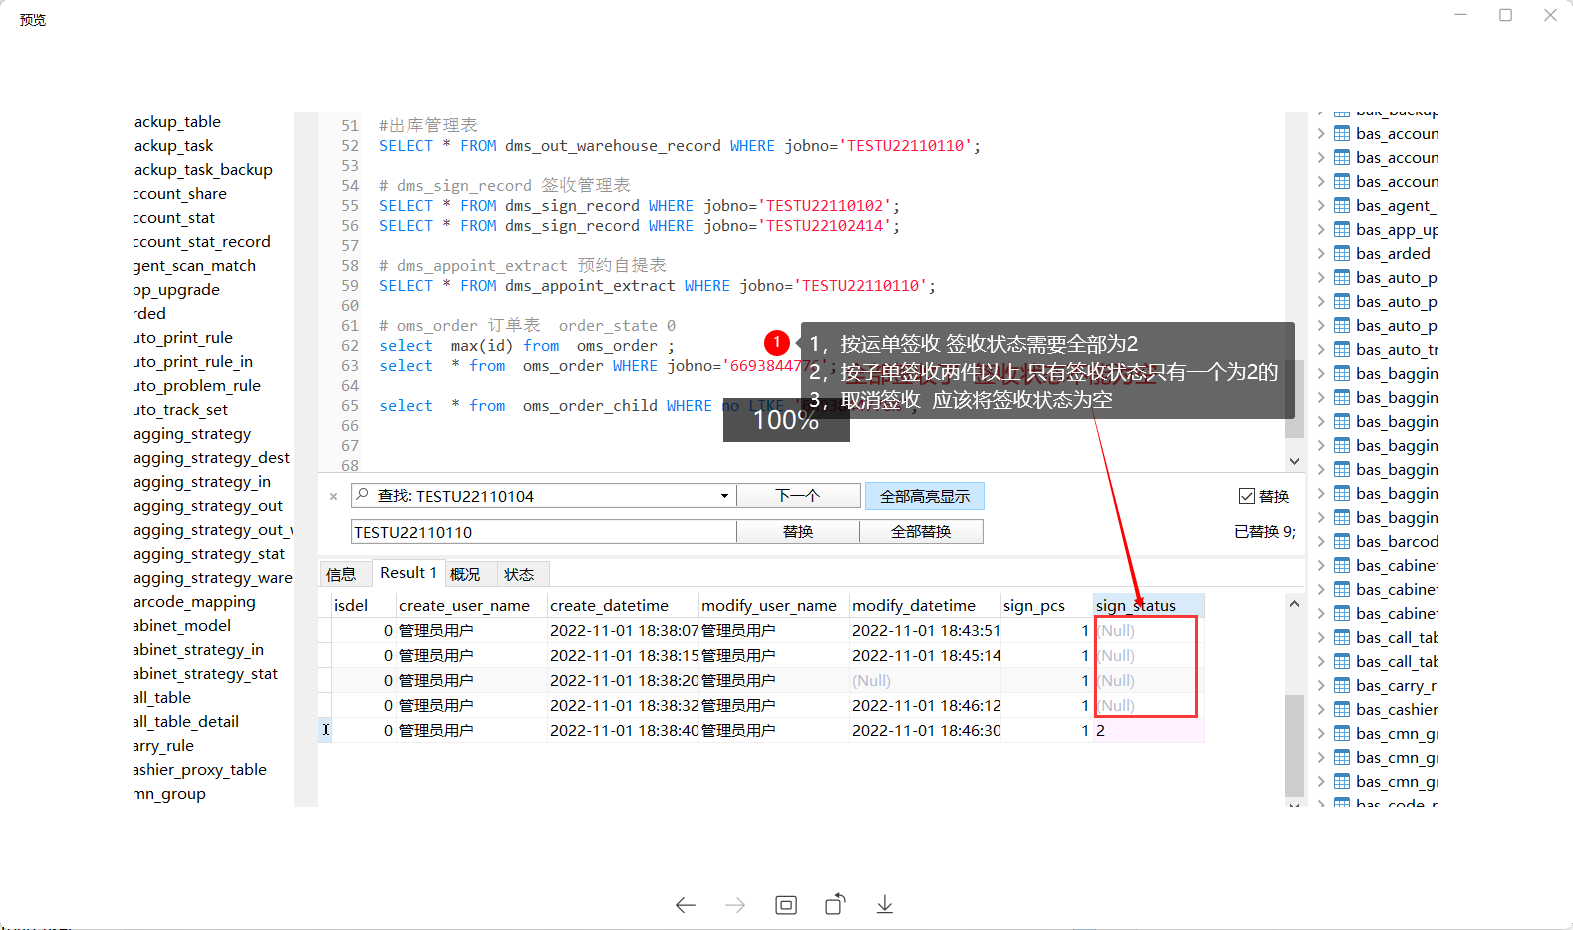
Task: Click the 替换 replace button
Action: (x=798, y=531)
